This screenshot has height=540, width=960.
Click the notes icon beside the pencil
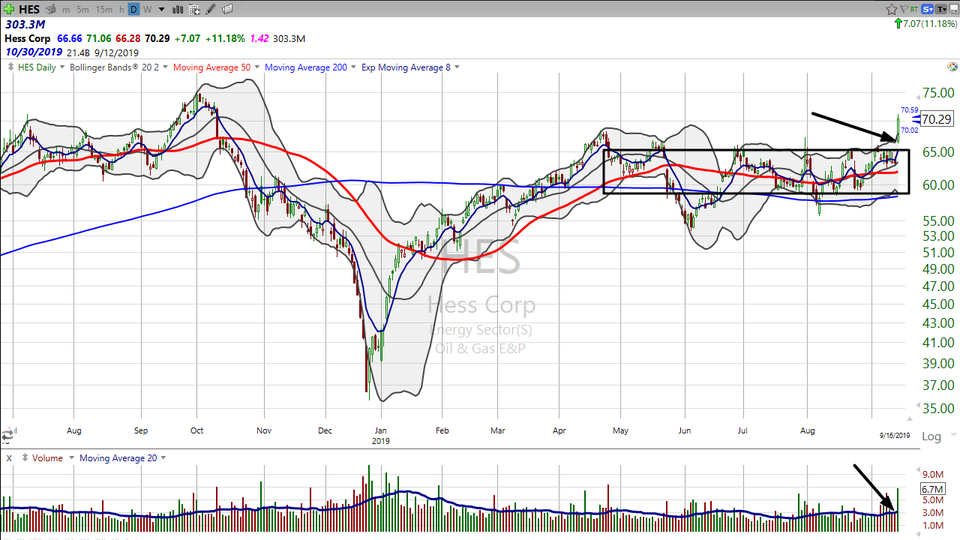coord(228,9)
